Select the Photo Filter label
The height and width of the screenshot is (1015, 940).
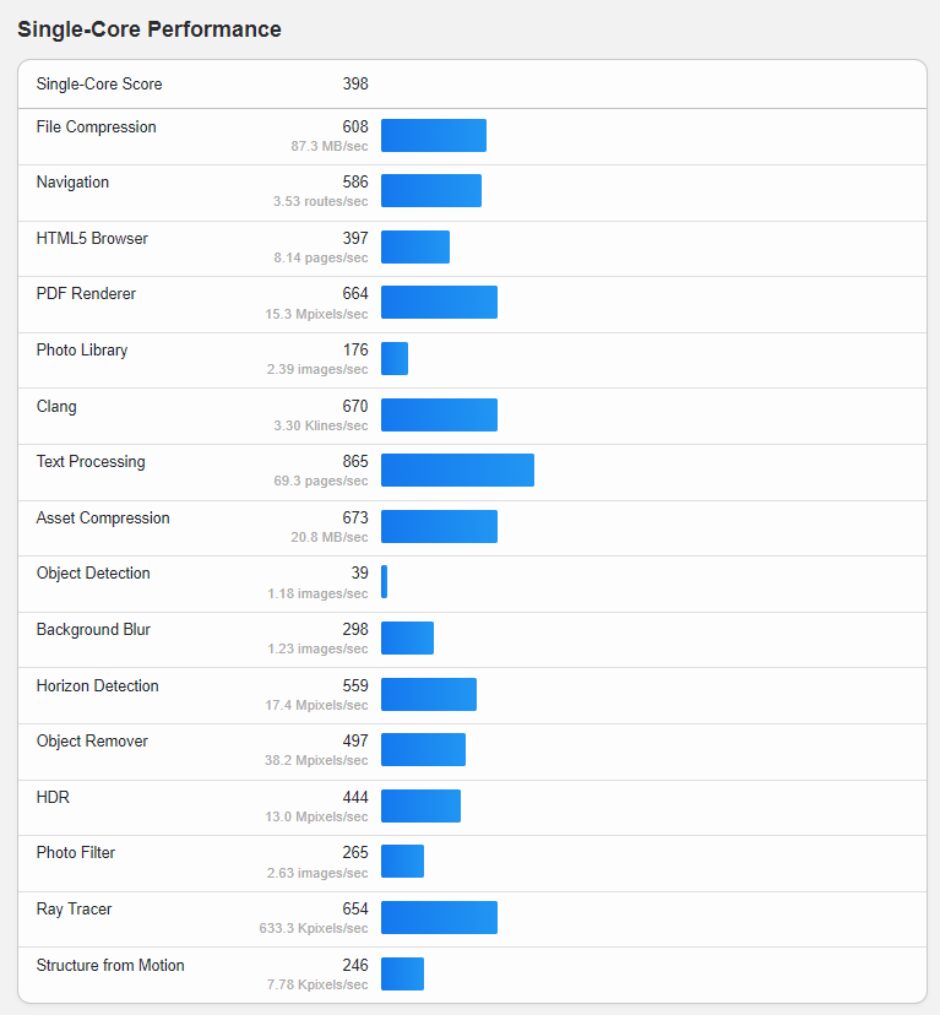(x=75, y=853)
